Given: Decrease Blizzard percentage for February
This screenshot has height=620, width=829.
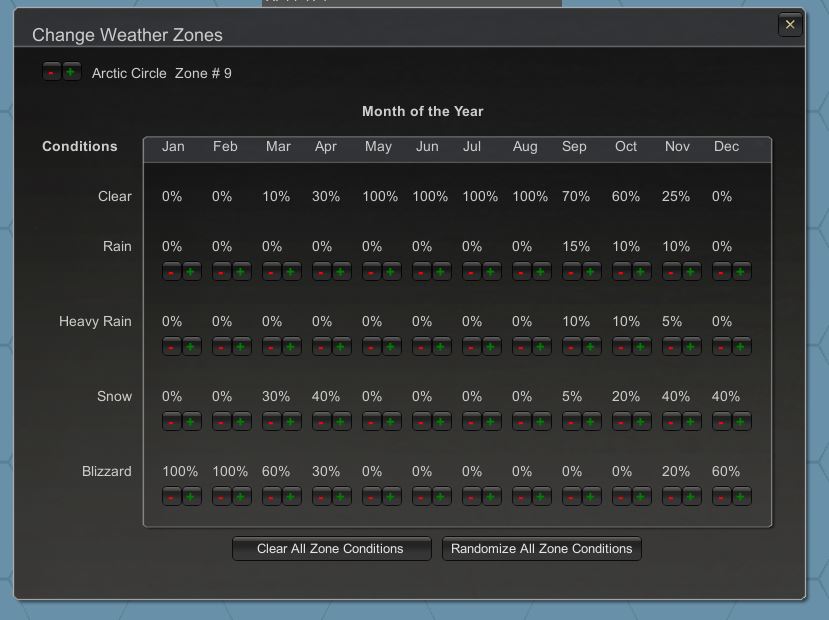Looking at the screenshot, I should click(x=221, y=497).
